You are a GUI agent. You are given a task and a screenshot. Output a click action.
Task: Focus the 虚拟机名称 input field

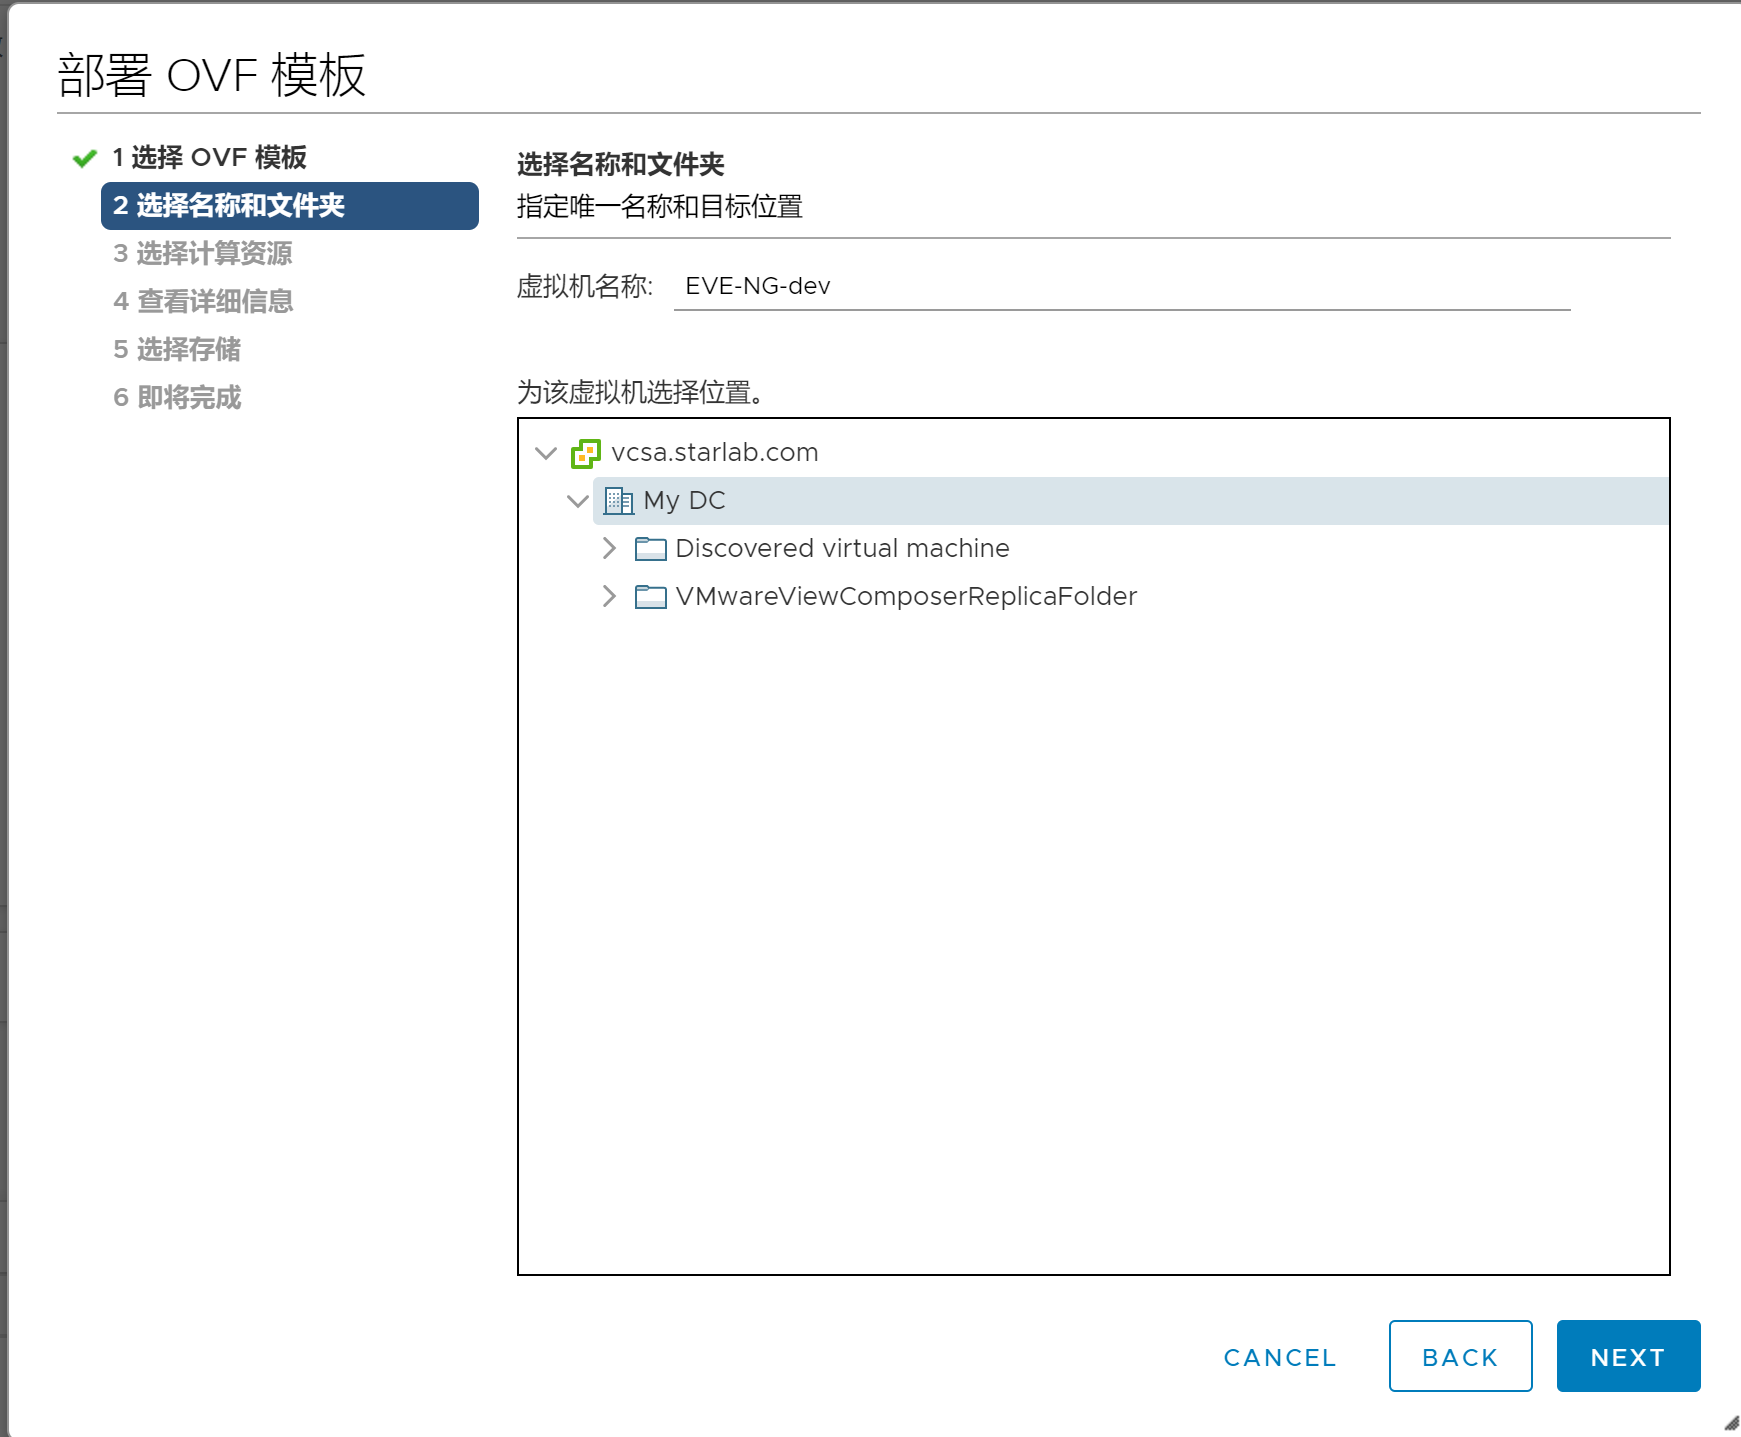click(1122, 287)
